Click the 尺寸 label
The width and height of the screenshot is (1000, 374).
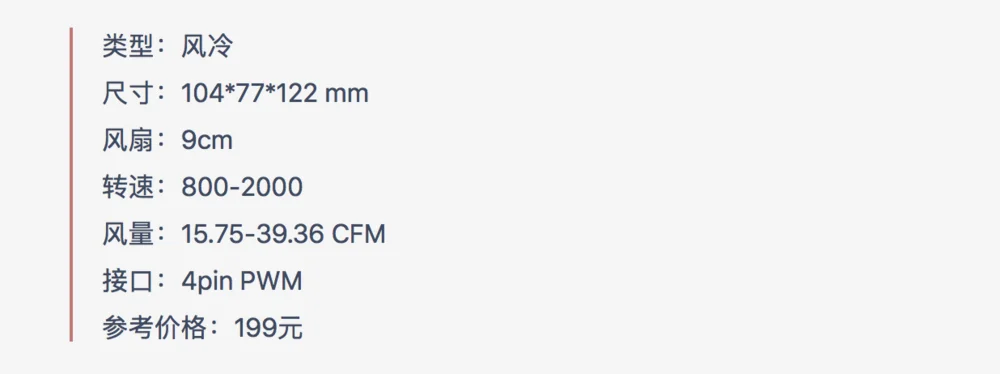tap(128, 94)
